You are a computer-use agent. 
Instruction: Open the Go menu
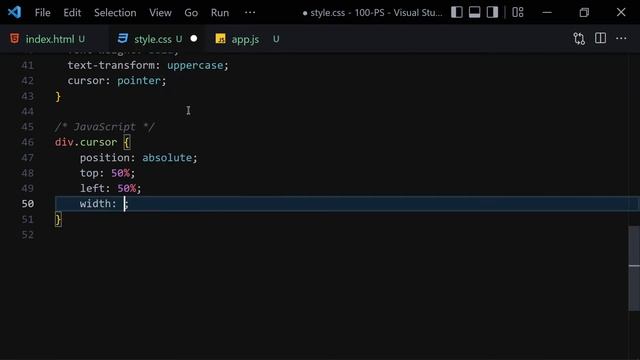(x=191, y=13)
